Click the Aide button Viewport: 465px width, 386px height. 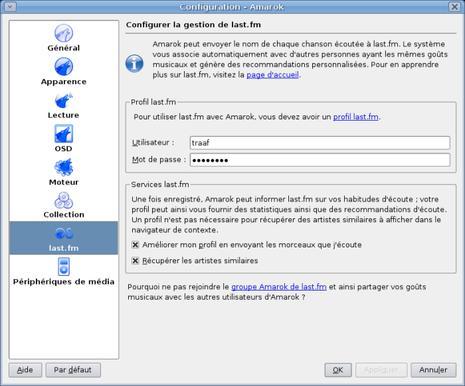[x=25, y=370]
